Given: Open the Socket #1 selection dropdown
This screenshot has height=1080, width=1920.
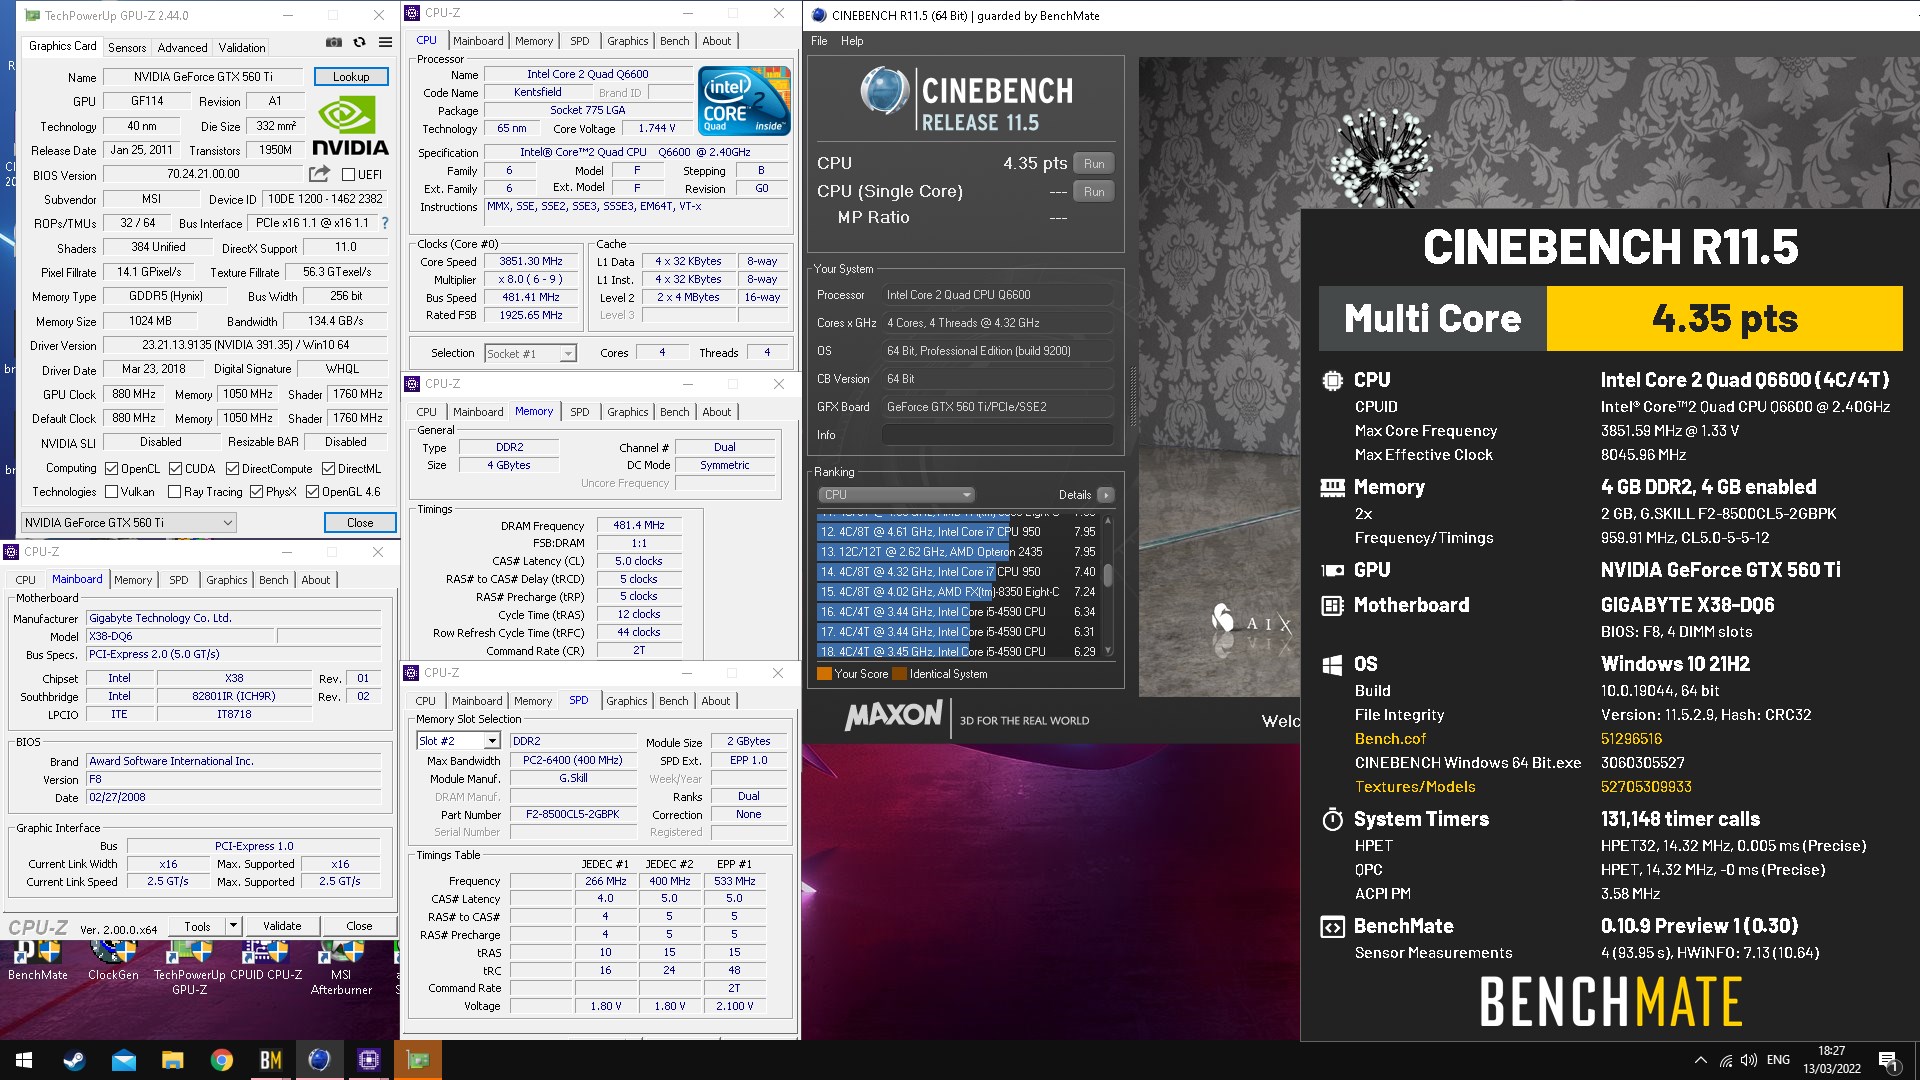Looking at the screenshot, I should coord(530,353).
